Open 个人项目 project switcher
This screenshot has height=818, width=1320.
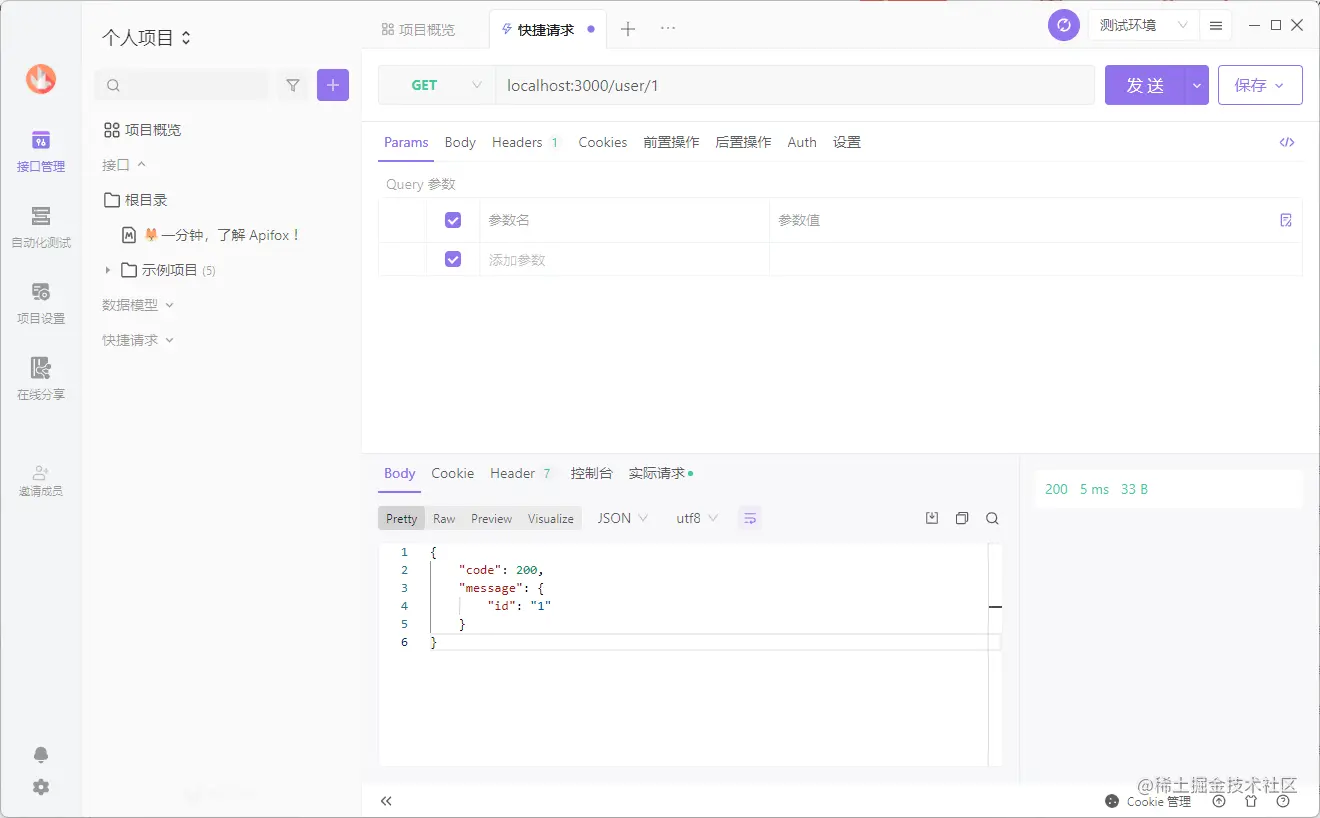click(146, 38)
